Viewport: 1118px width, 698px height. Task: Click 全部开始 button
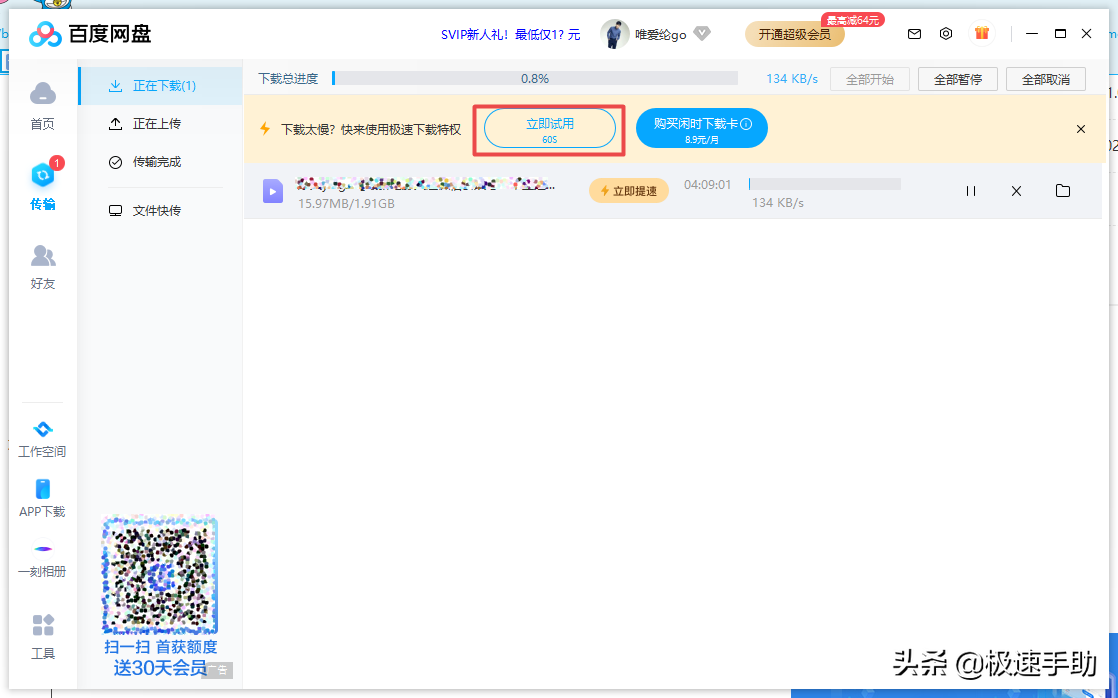[870, 79]
